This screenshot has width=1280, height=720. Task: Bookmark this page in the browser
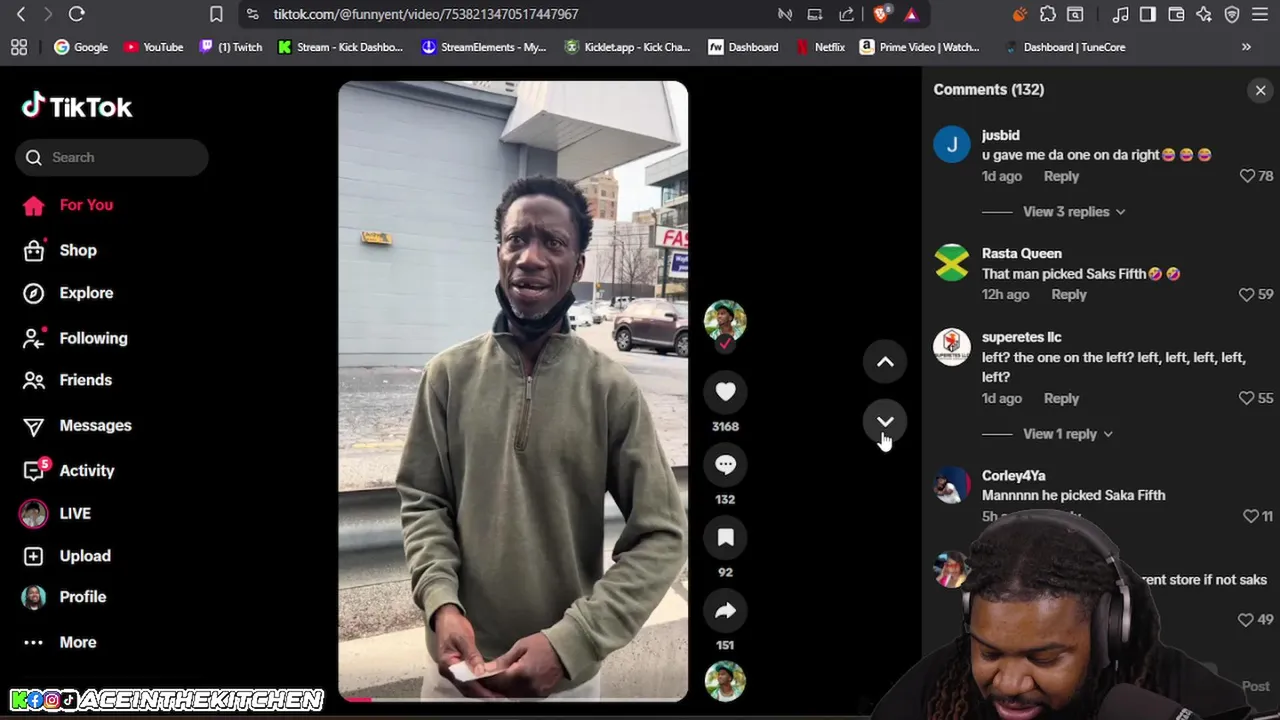tap(216, 14)
